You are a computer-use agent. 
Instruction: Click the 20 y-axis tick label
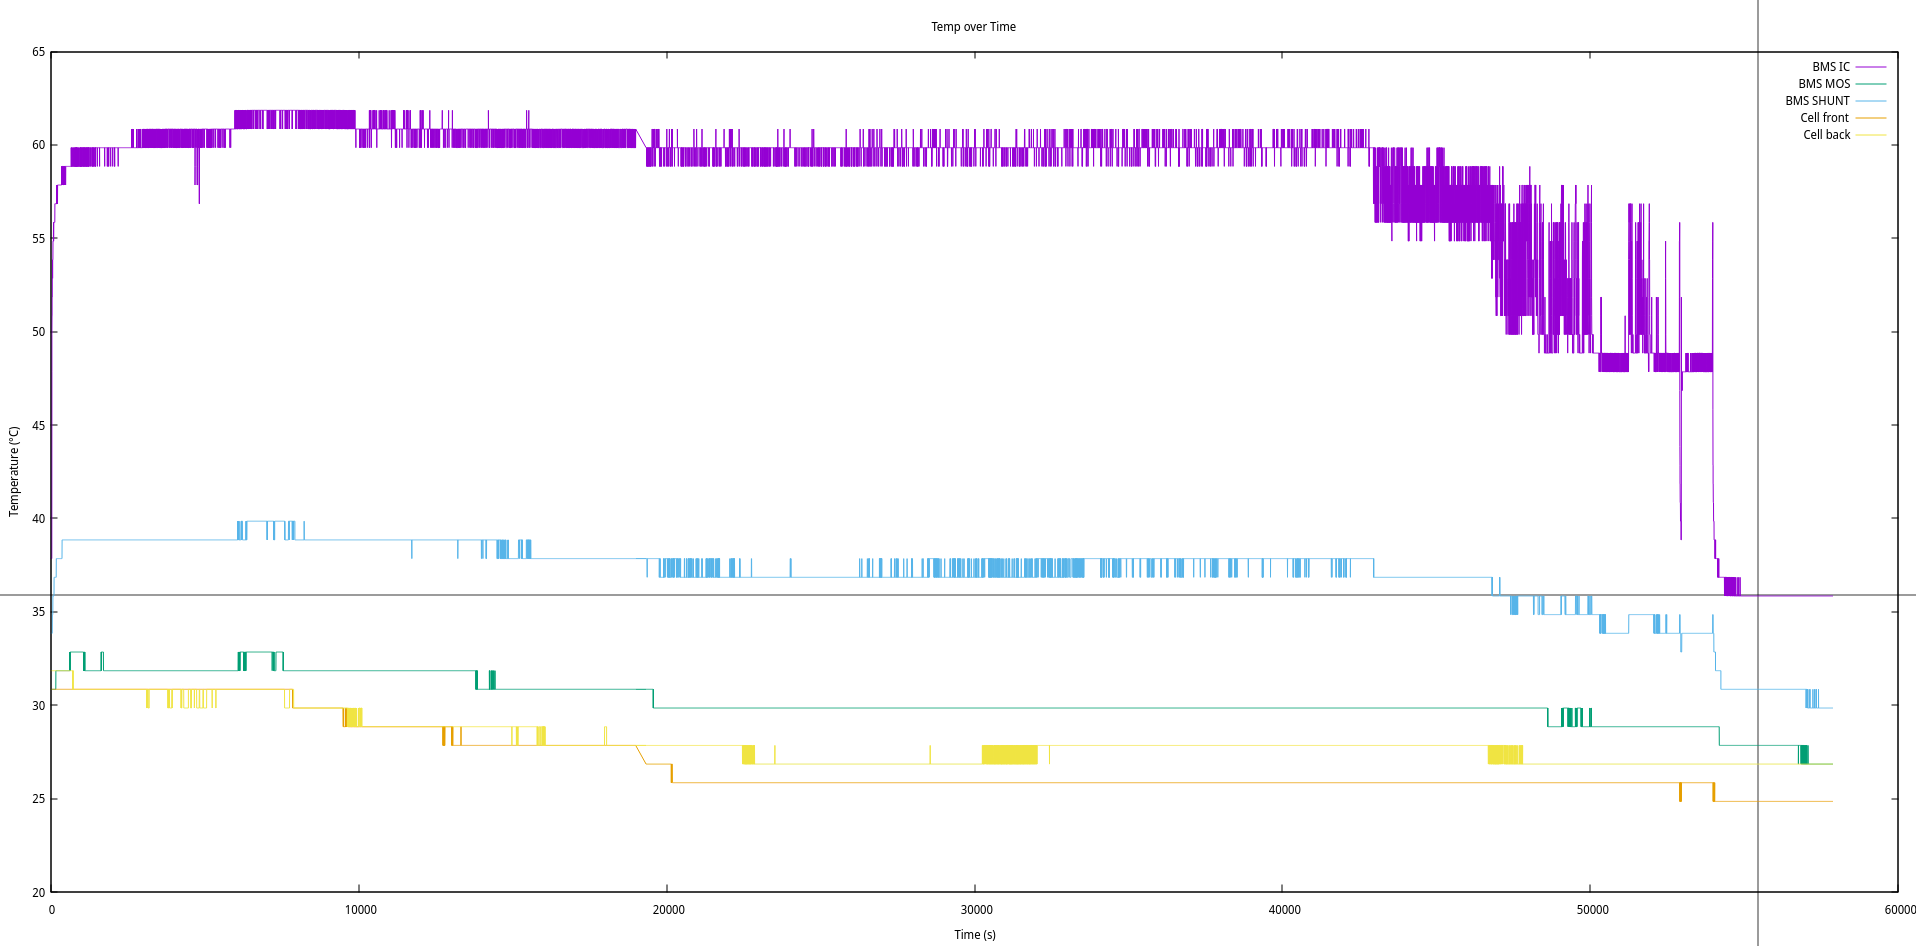[39, 893]
